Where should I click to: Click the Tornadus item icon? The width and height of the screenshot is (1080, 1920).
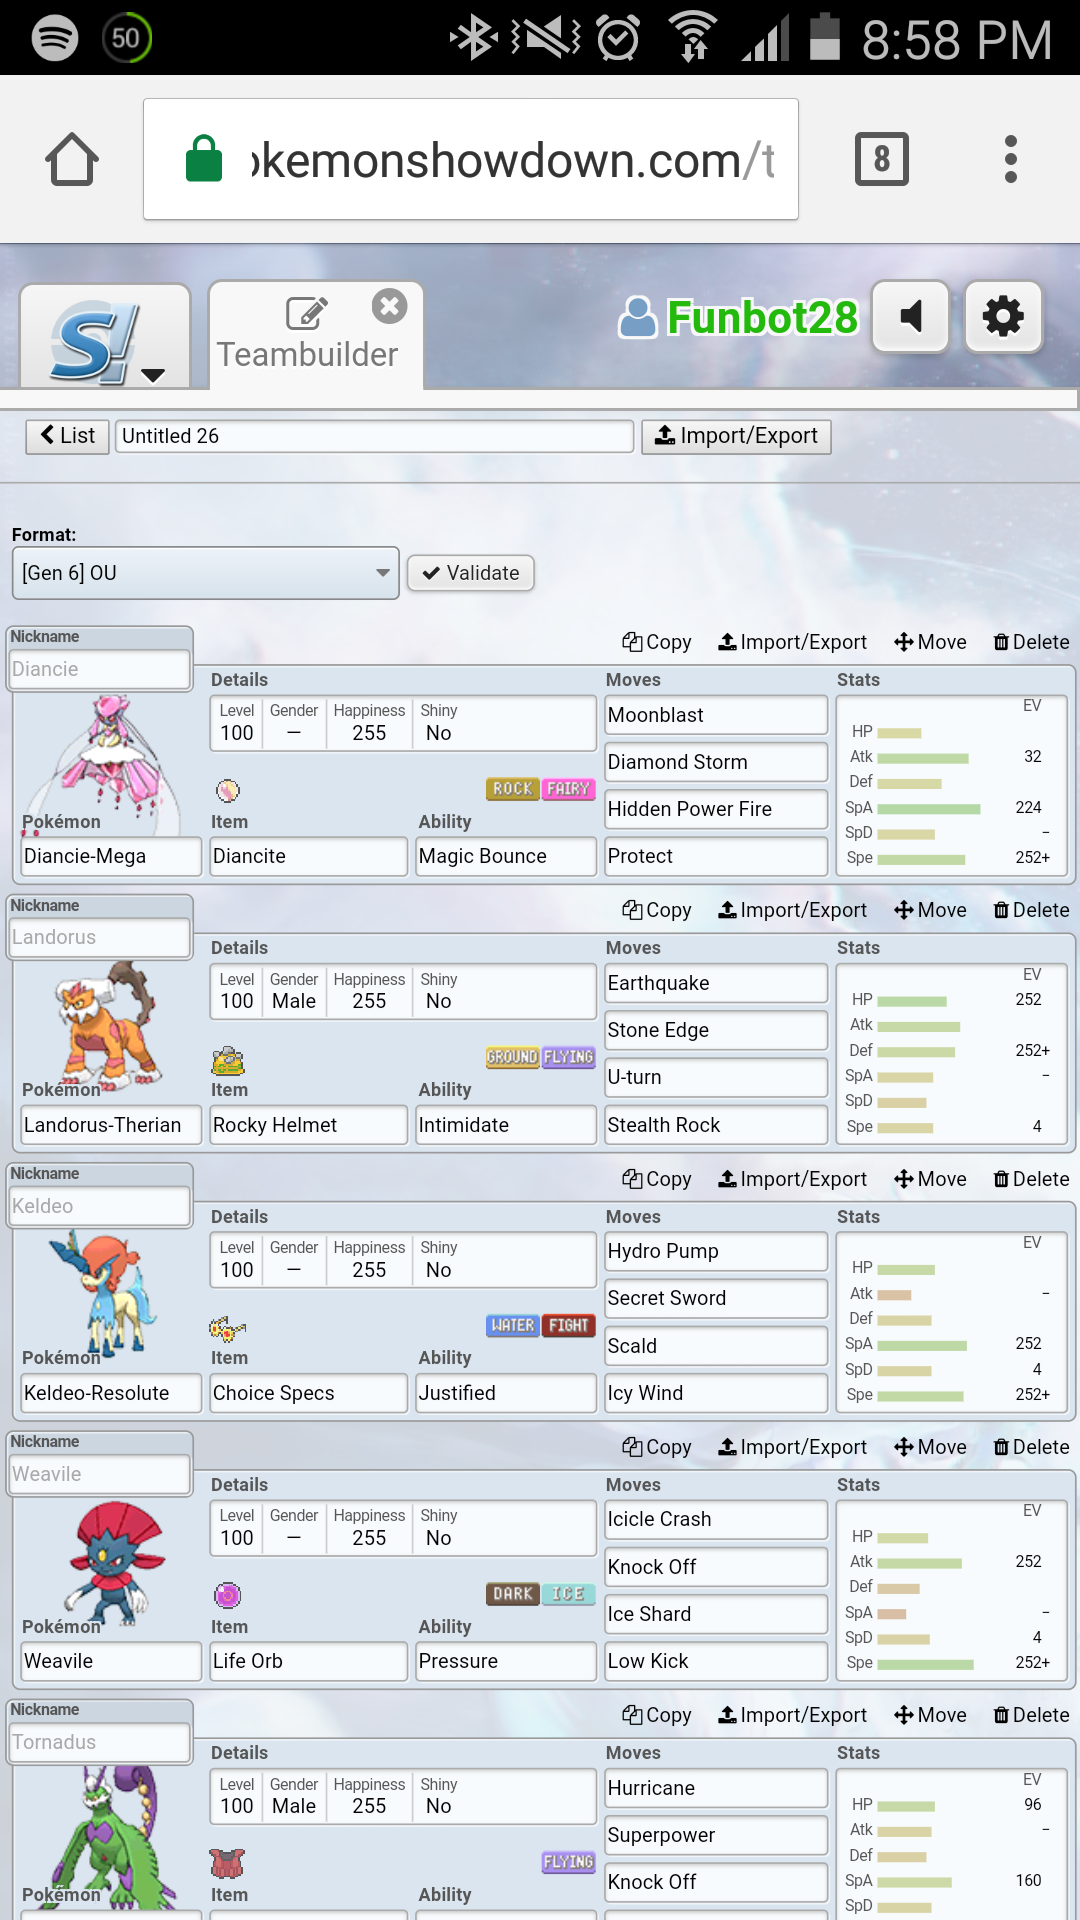227,1864
